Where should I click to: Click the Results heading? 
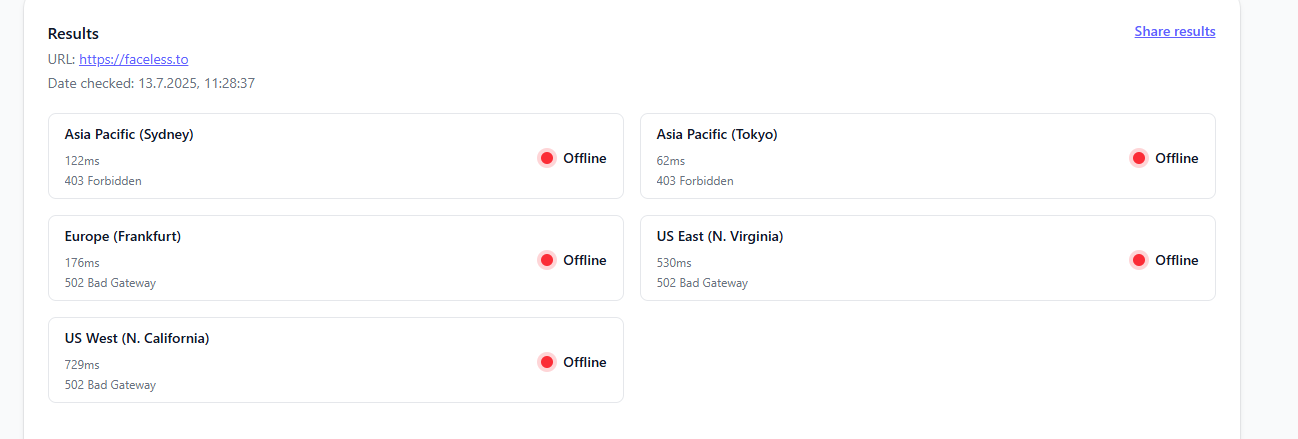[73, 34]
